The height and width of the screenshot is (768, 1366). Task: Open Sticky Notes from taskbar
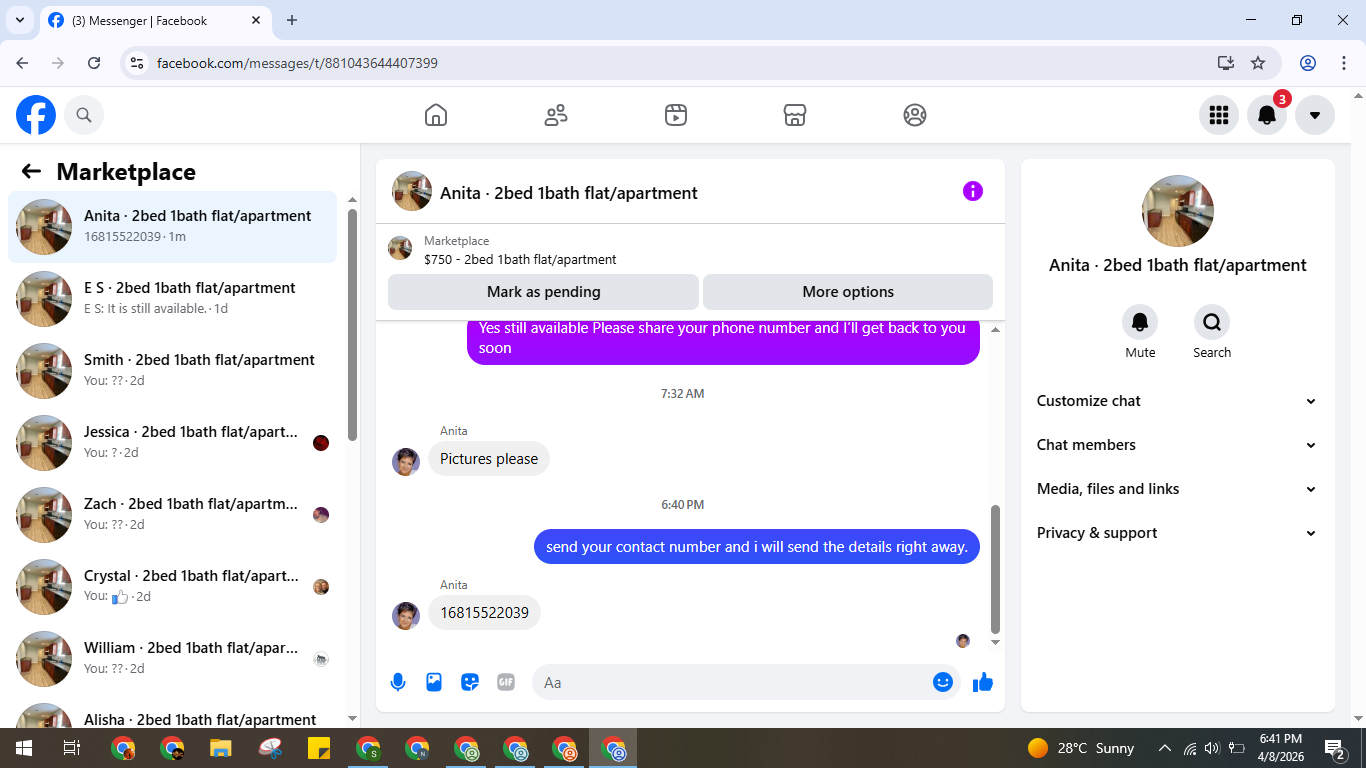pyautogui.click(x=319, y=748)
